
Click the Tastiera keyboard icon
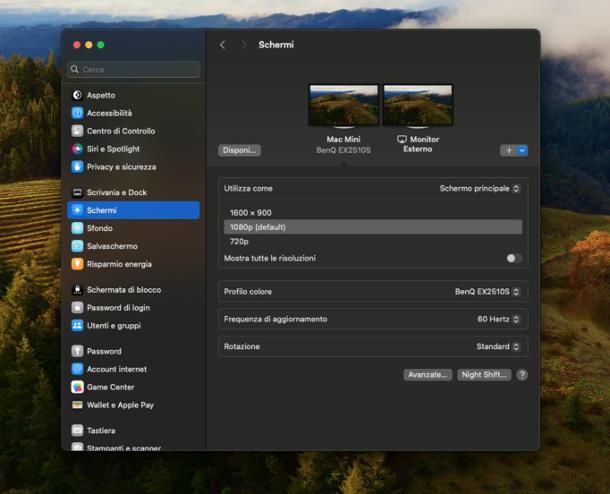click(x=77, y=430)
